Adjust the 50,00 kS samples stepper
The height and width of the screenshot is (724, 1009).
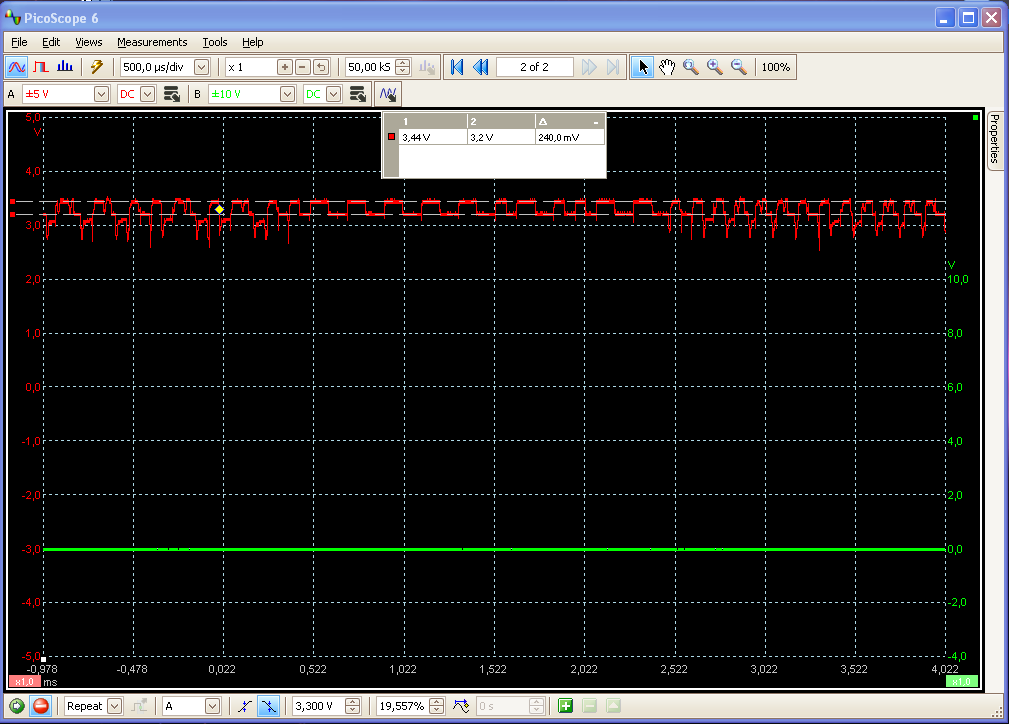click(403, 67)
